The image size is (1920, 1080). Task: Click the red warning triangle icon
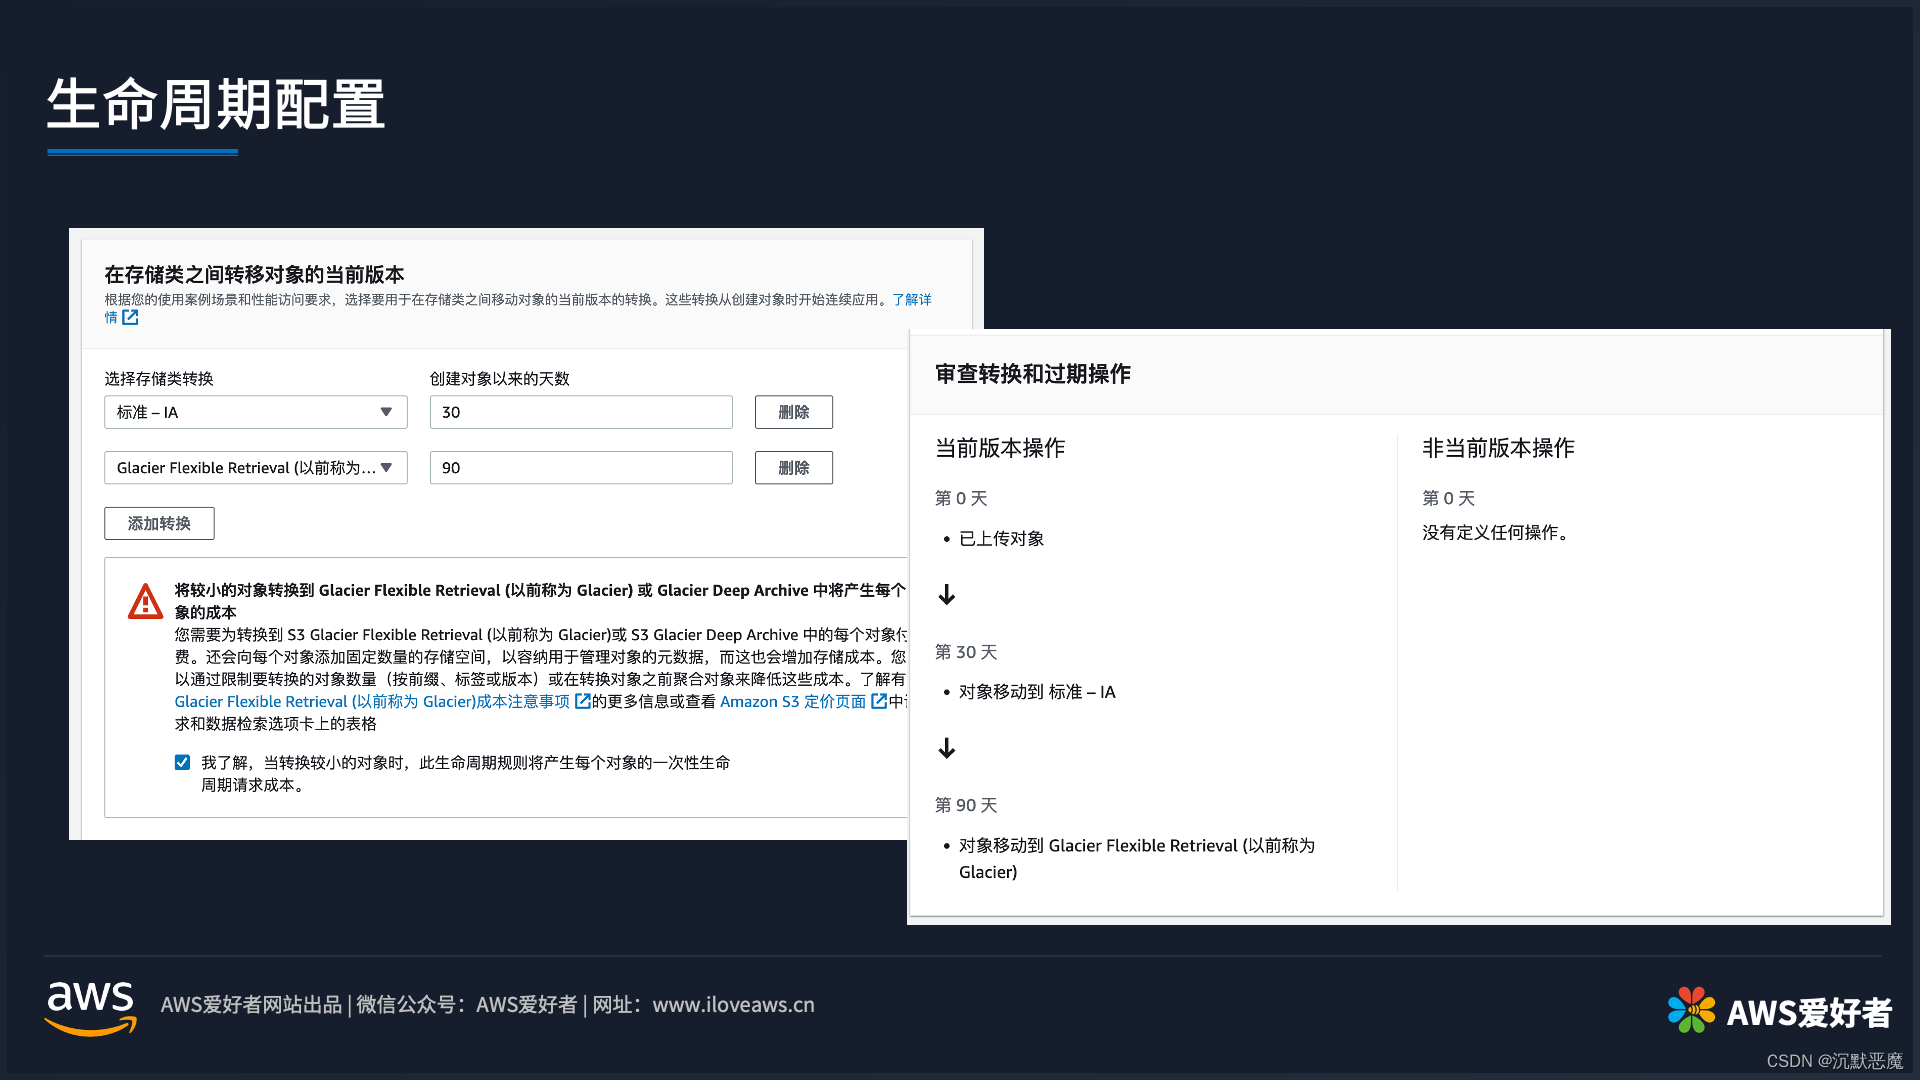point(146,601)
